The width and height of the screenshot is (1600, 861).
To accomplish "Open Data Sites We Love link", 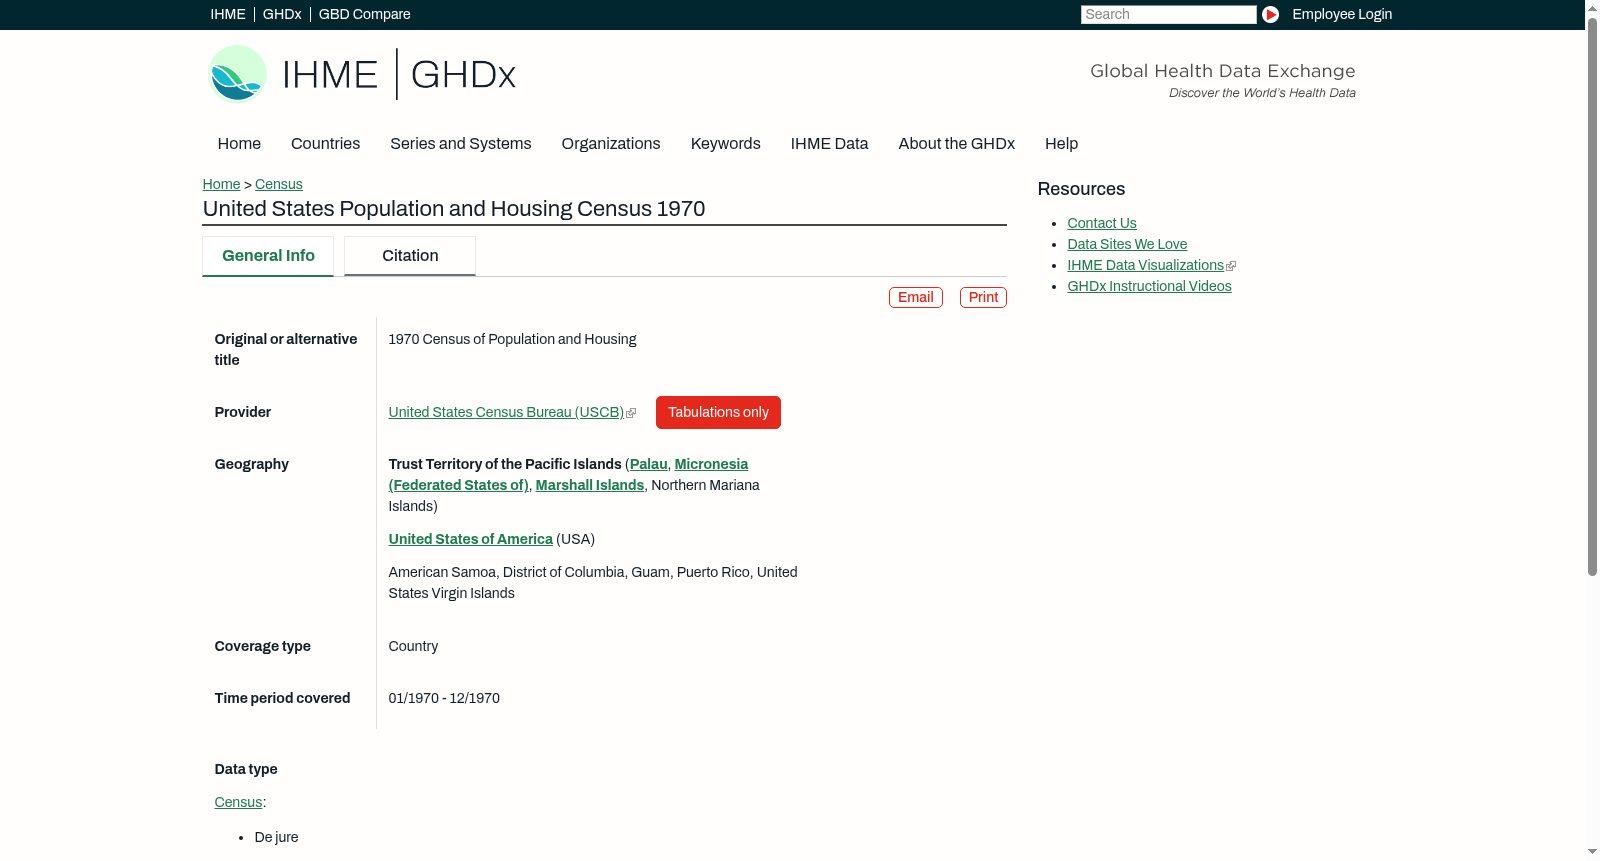I will [x=1127, y=244].
